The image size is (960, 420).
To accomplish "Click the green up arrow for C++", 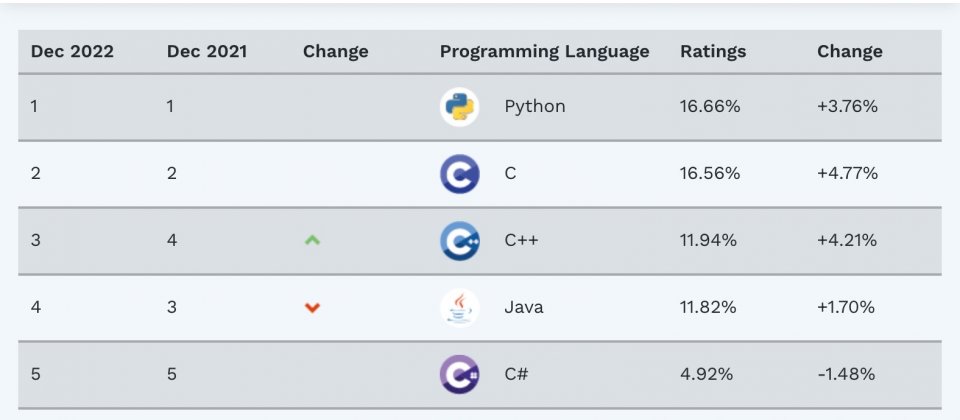I will tap(312, 241).
